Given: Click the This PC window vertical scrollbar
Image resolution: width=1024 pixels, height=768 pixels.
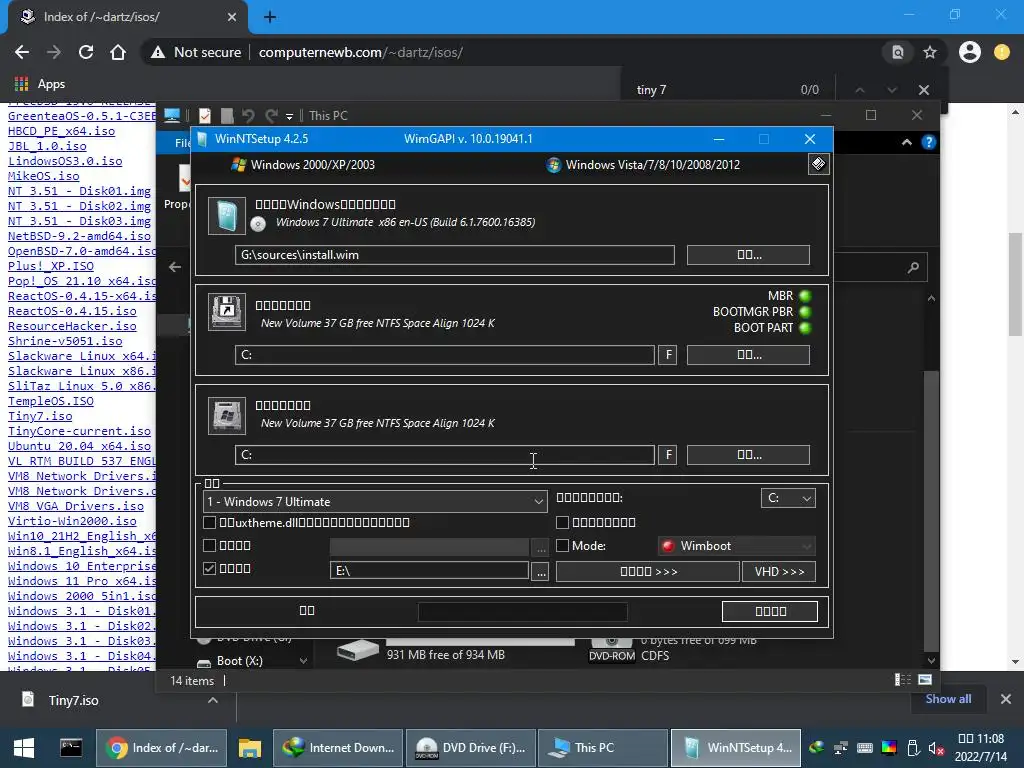Looking at the screenshot, I should [x=931, y=509].
